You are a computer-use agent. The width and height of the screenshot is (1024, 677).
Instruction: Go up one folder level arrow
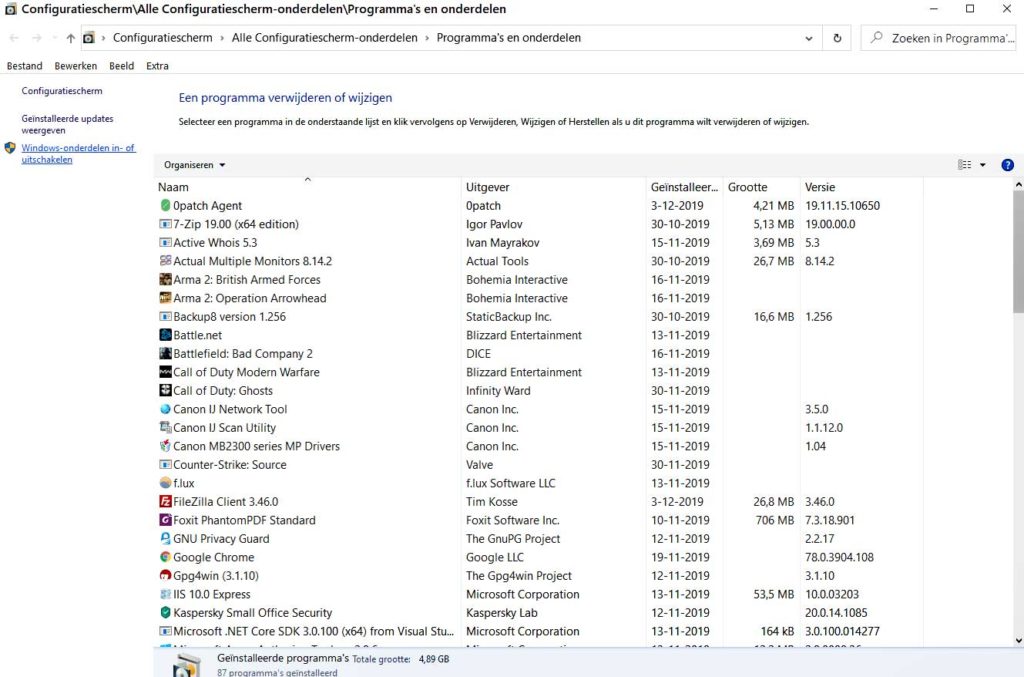pyautogui.click(x=71, y=38)
